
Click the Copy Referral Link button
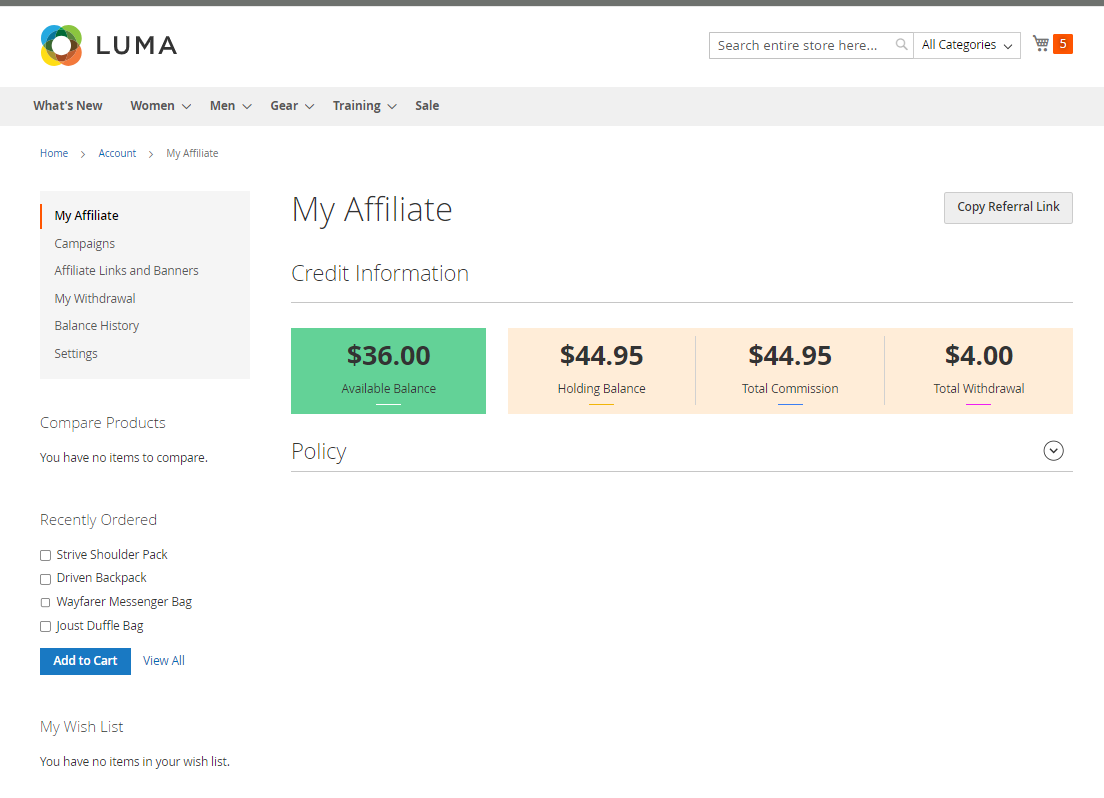pos(1007,207)
